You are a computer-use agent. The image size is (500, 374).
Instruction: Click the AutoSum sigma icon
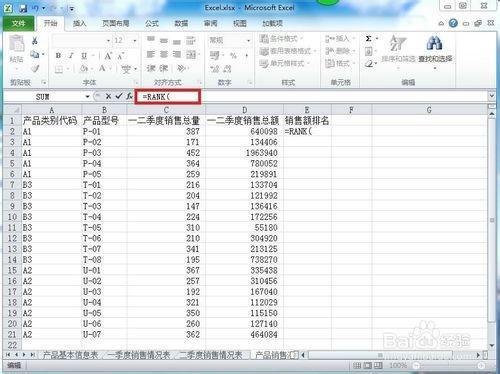click(368, 39)
